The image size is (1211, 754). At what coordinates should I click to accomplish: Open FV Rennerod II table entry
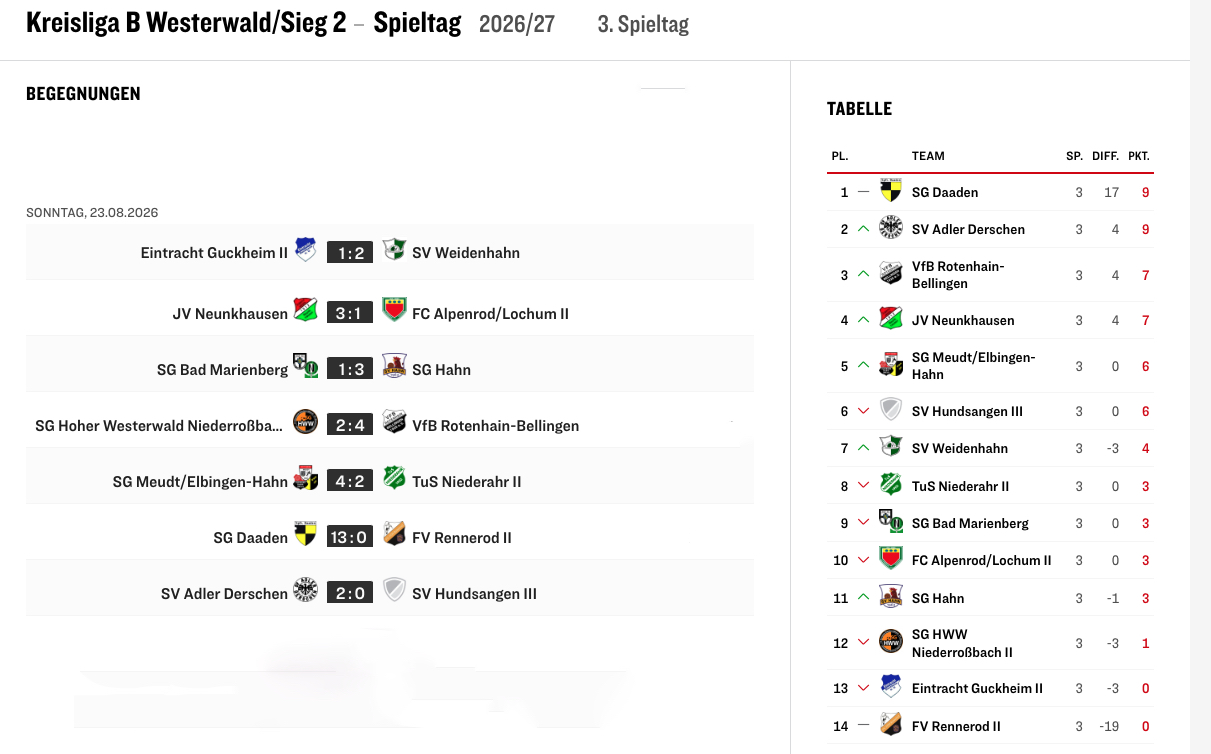tap(990, 726)
